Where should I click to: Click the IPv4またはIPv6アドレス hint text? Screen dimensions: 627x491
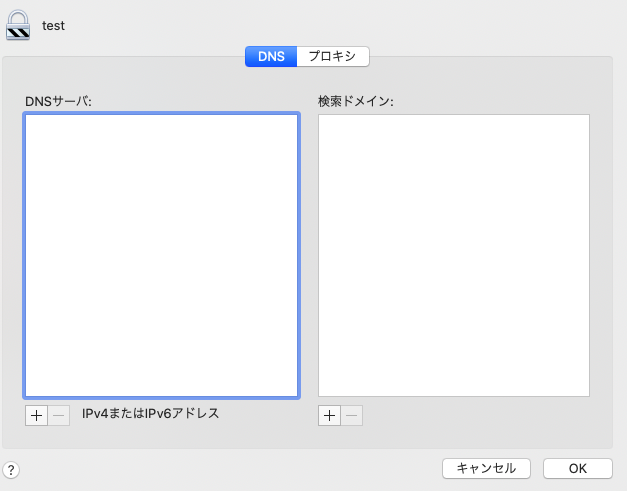(x=150, y=413)
